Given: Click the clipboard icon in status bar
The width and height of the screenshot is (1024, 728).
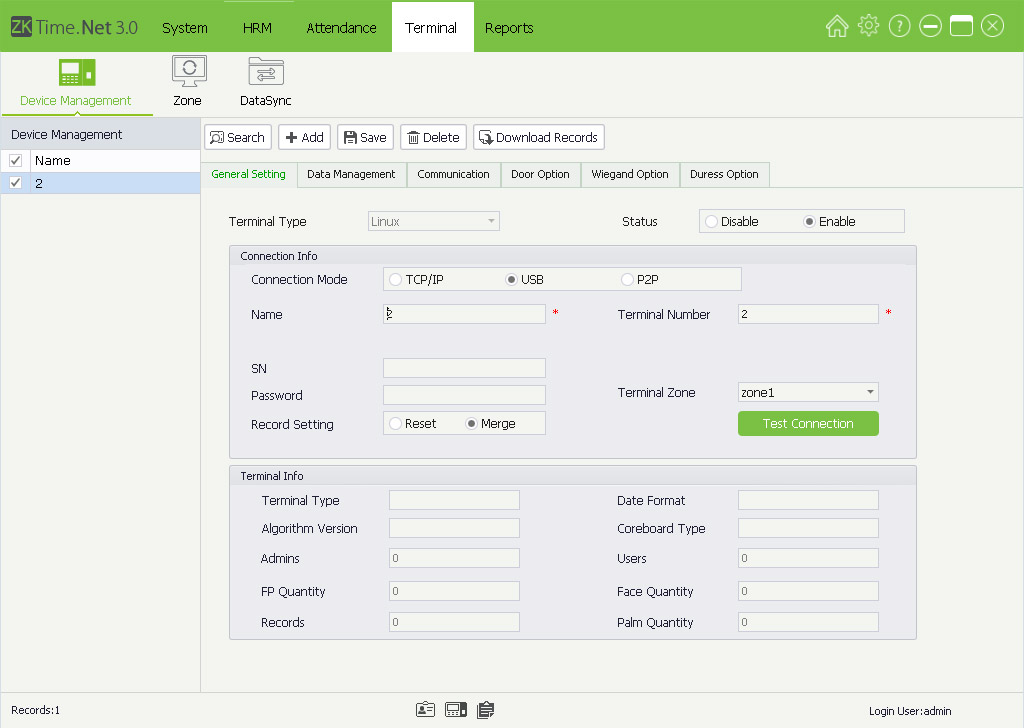Looking at the screenshot, I should [486, 710].
